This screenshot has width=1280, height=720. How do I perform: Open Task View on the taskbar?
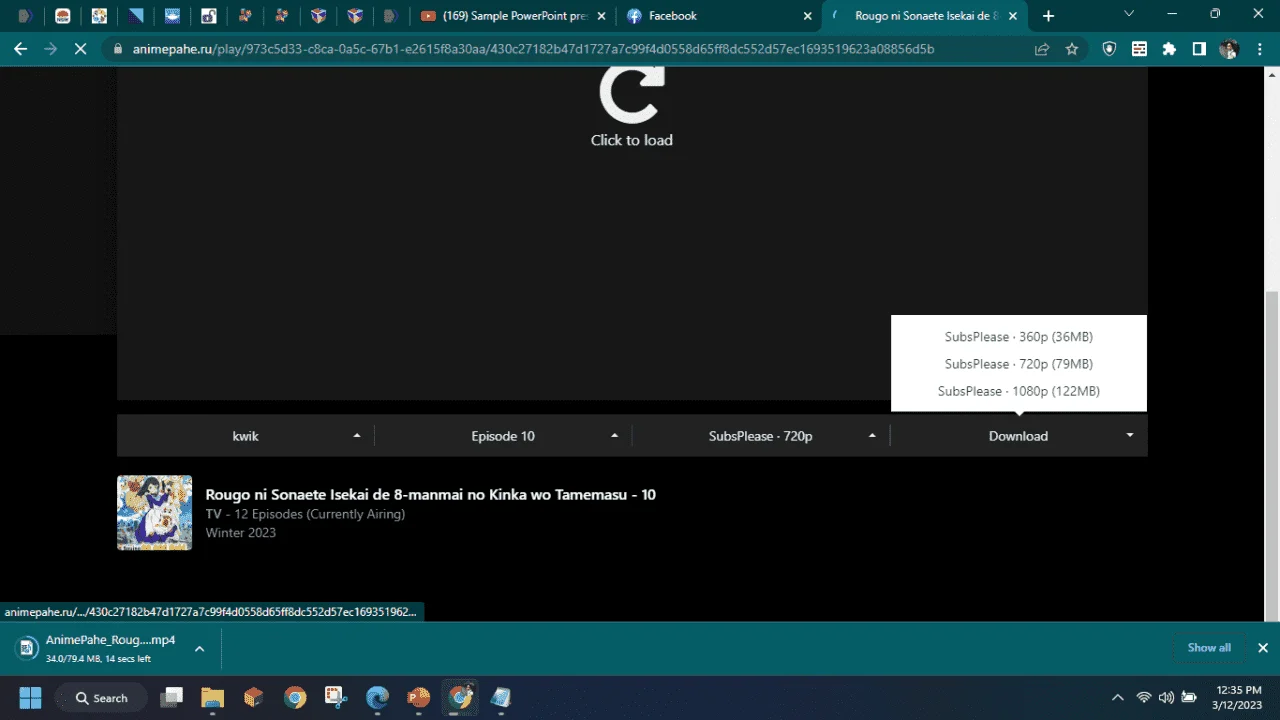click(173, 698)
